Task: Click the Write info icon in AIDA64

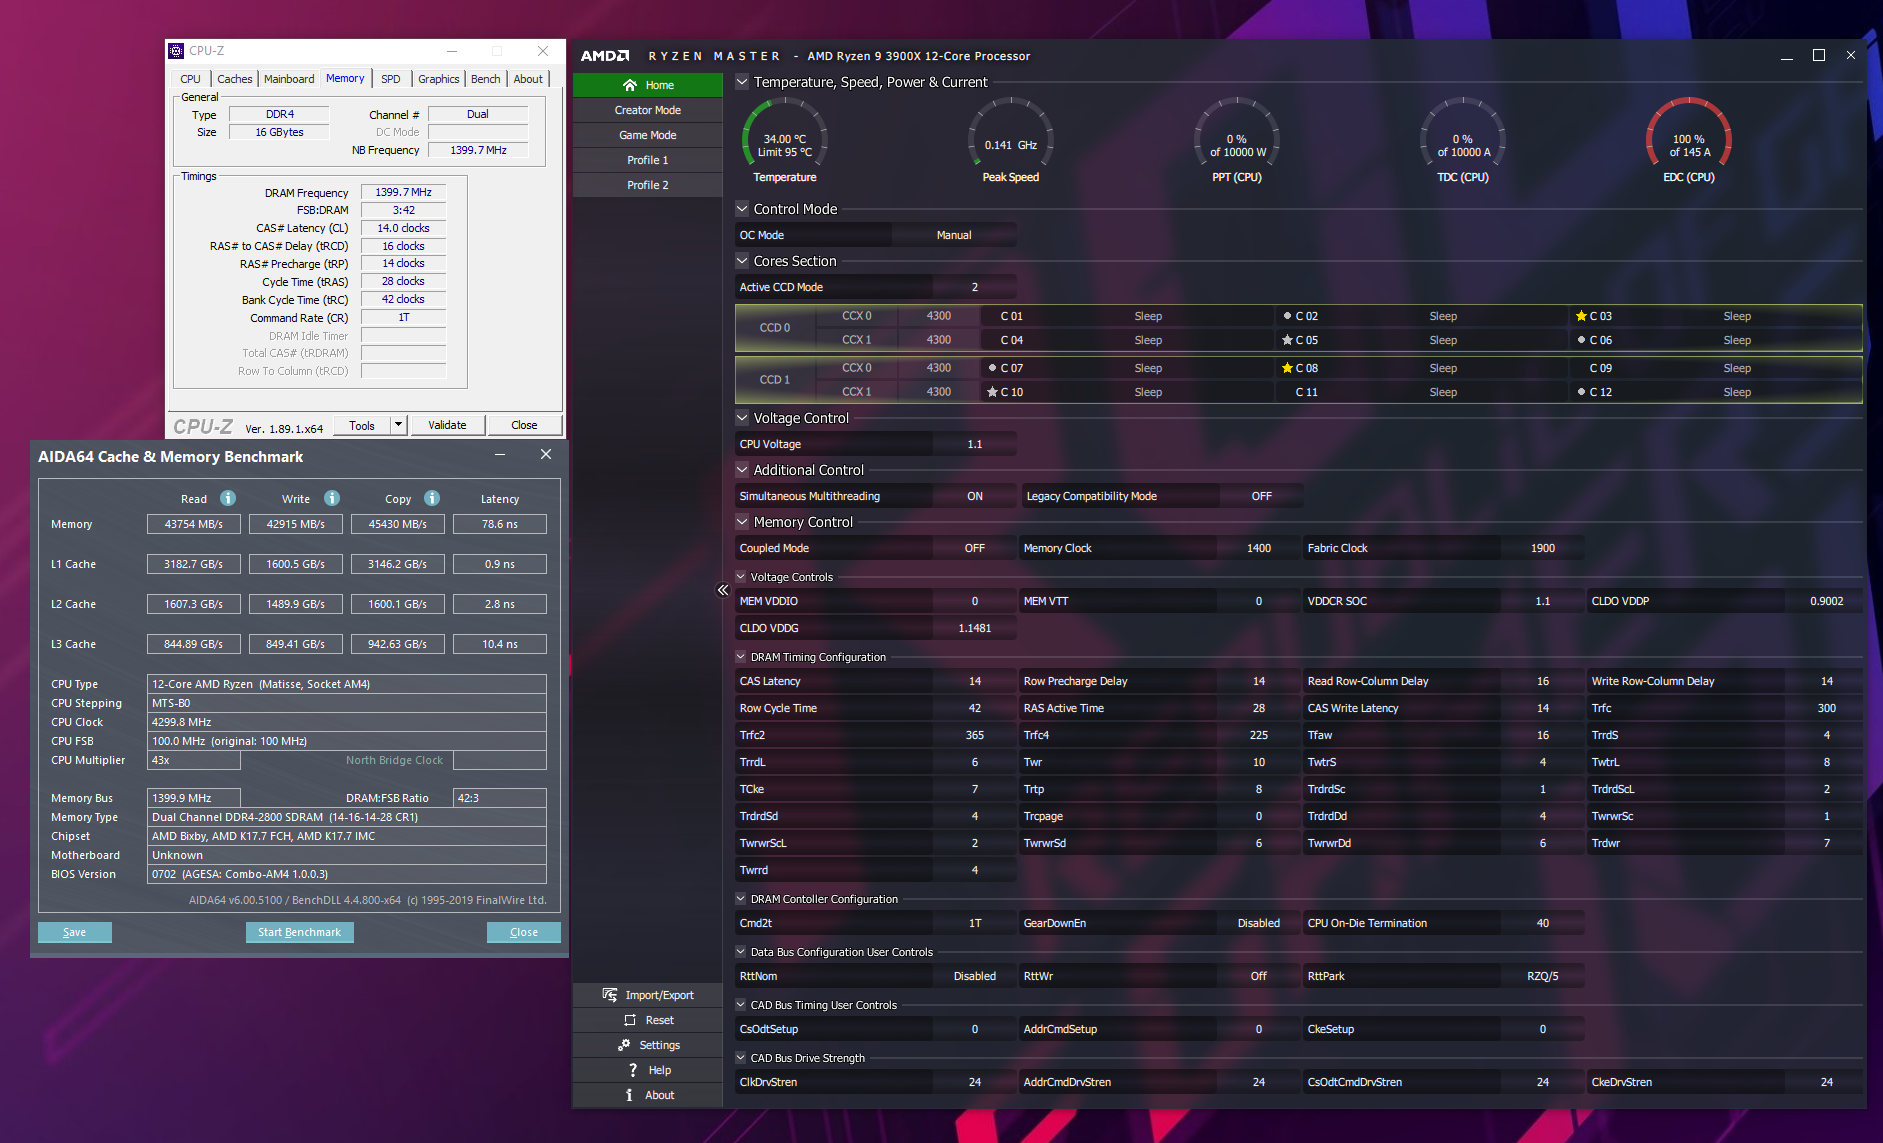Action: click(x=332, y=498)
